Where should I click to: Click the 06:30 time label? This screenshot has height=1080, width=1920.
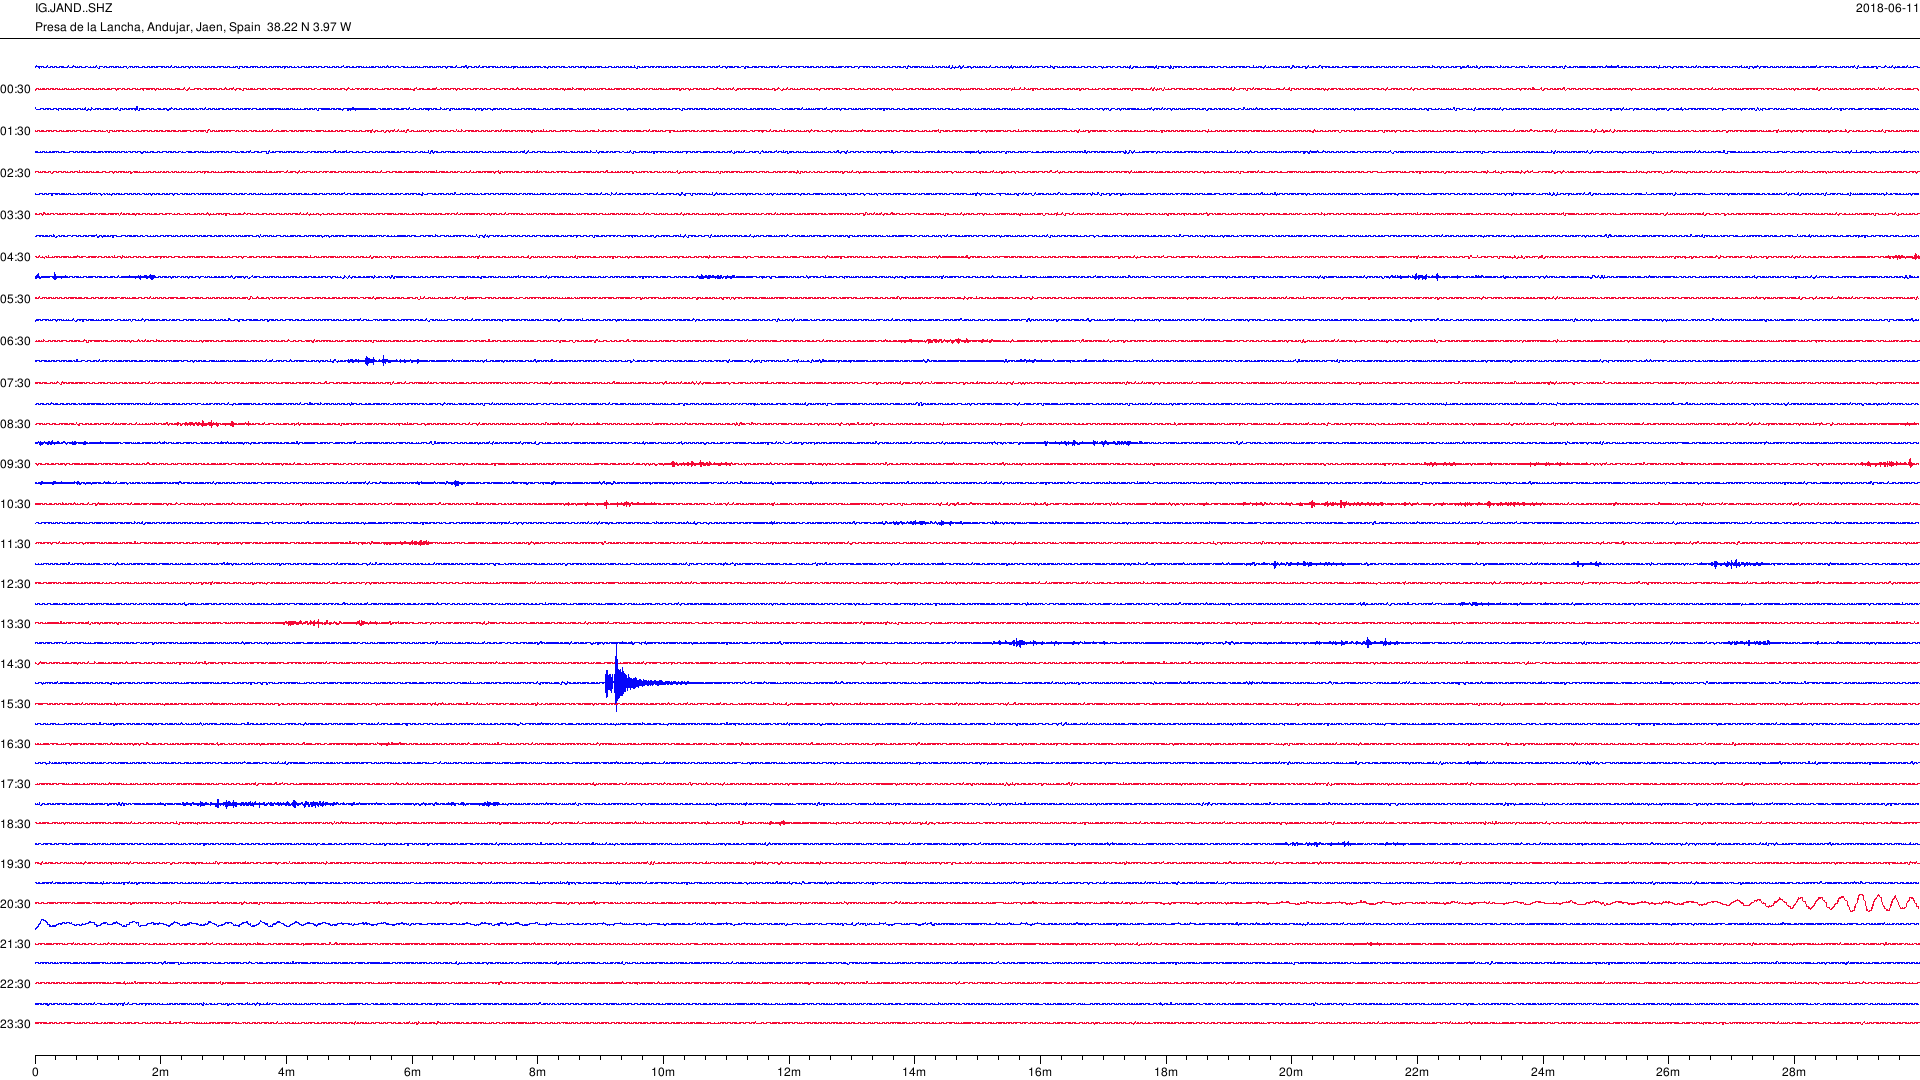click(x=15, y=341)
